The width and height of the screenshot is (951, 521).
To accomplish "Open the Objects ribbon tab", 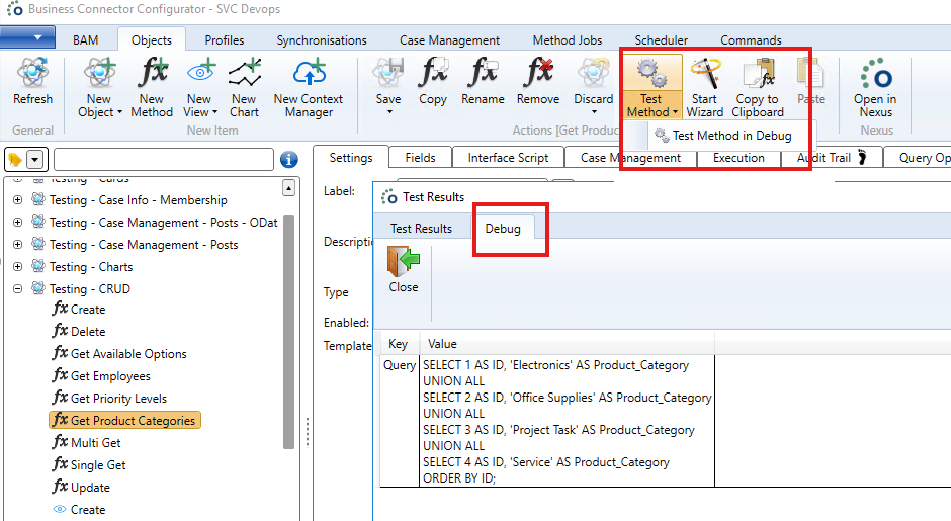I will point(152,40).
